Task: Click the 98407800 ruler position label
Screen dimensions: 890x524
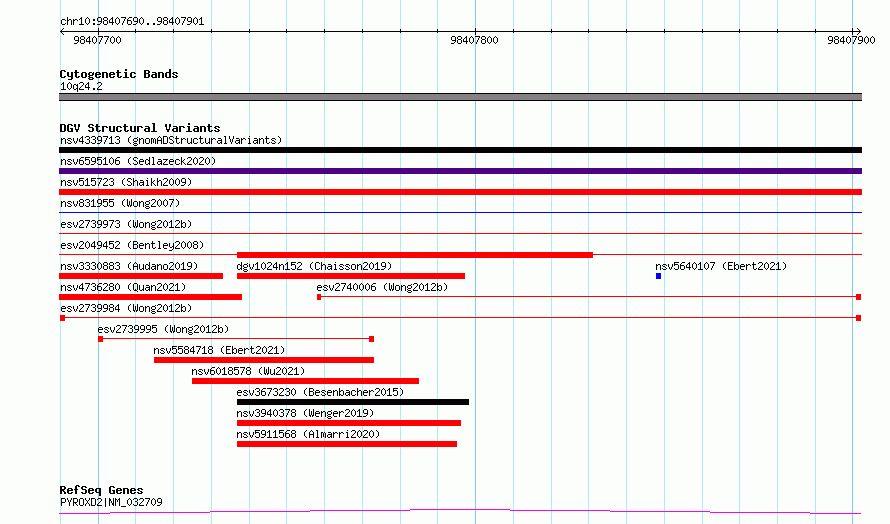Action: [x=475, y=40]
